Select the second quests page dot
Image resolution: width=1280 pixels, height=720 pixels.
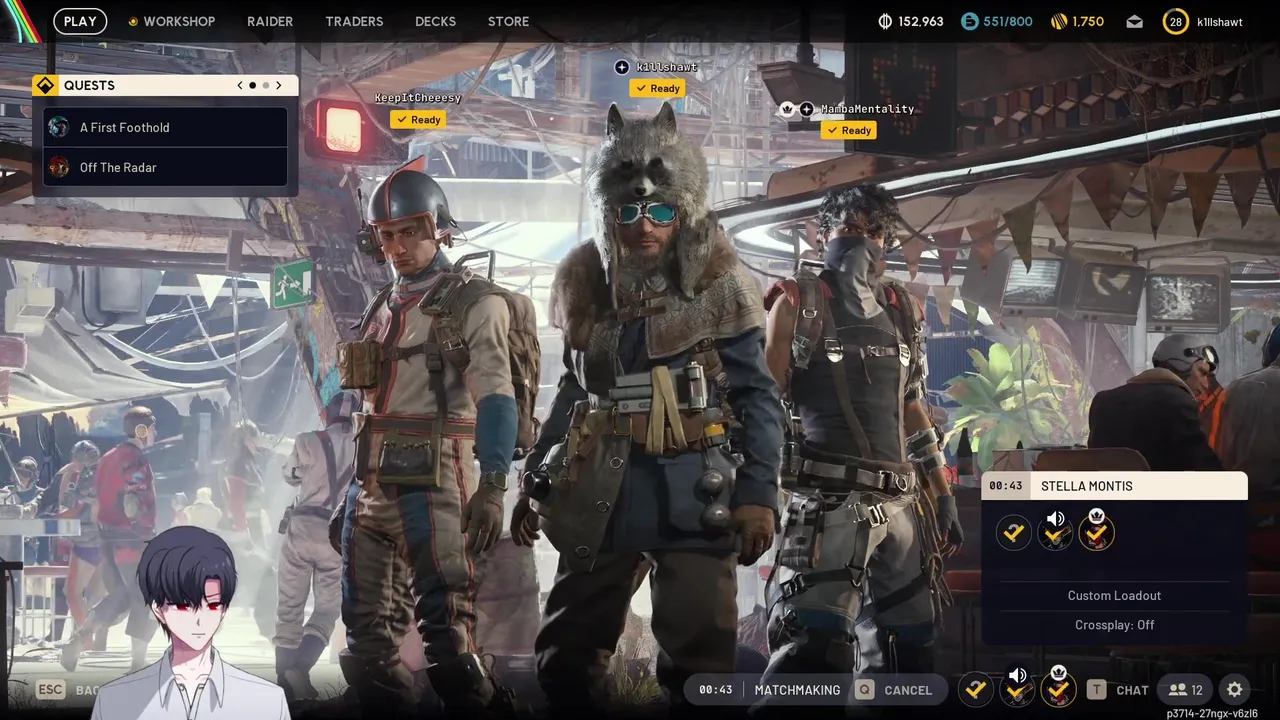[x=265, y=85]
